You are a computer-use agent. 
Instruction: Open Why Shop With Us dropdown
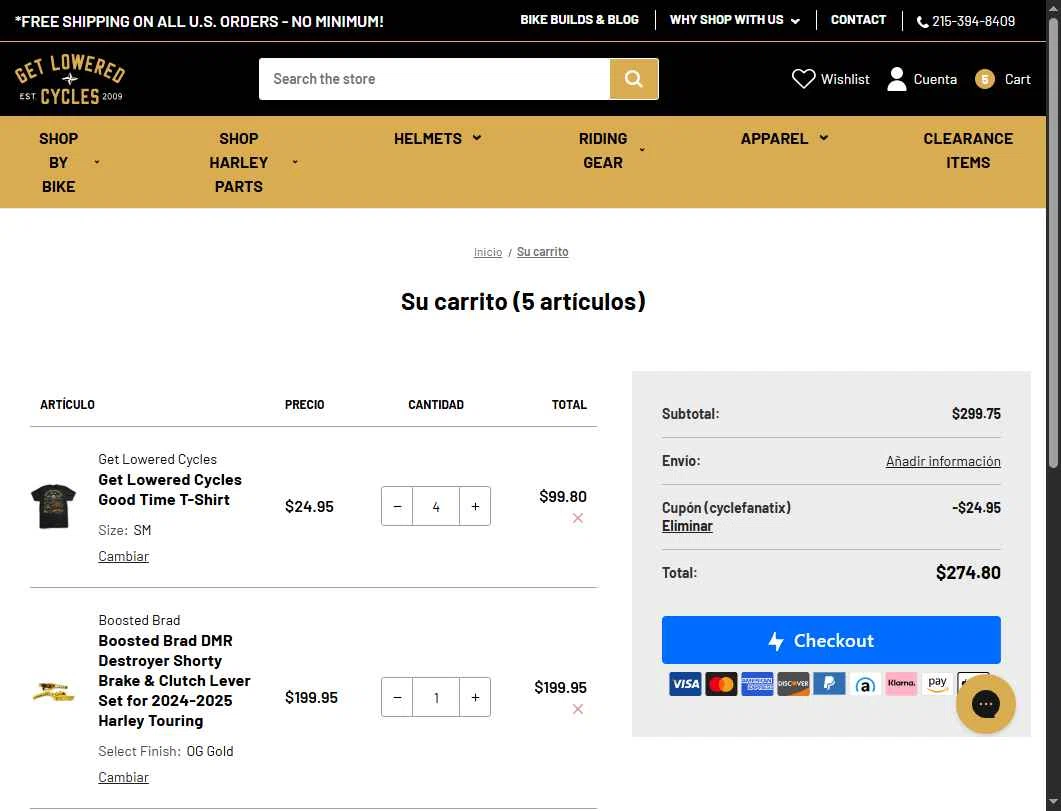tap(735, 20)
